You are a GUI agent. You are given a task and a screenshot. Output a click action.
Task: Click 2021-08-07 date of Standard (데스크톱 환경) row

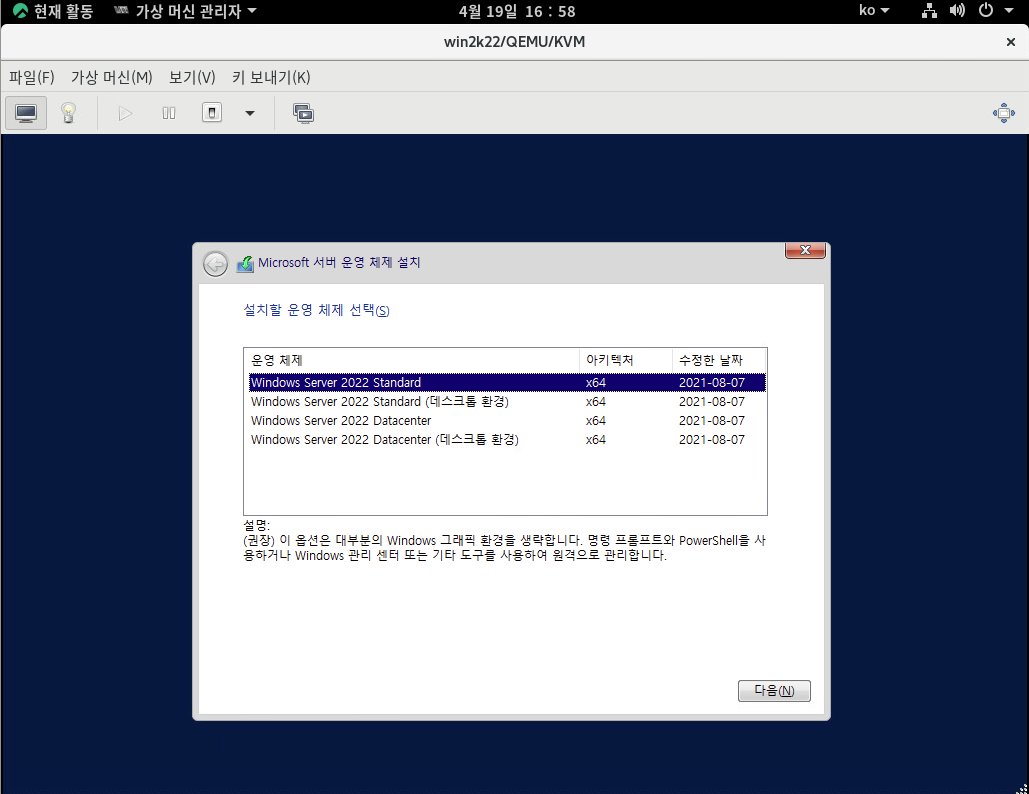712,402
